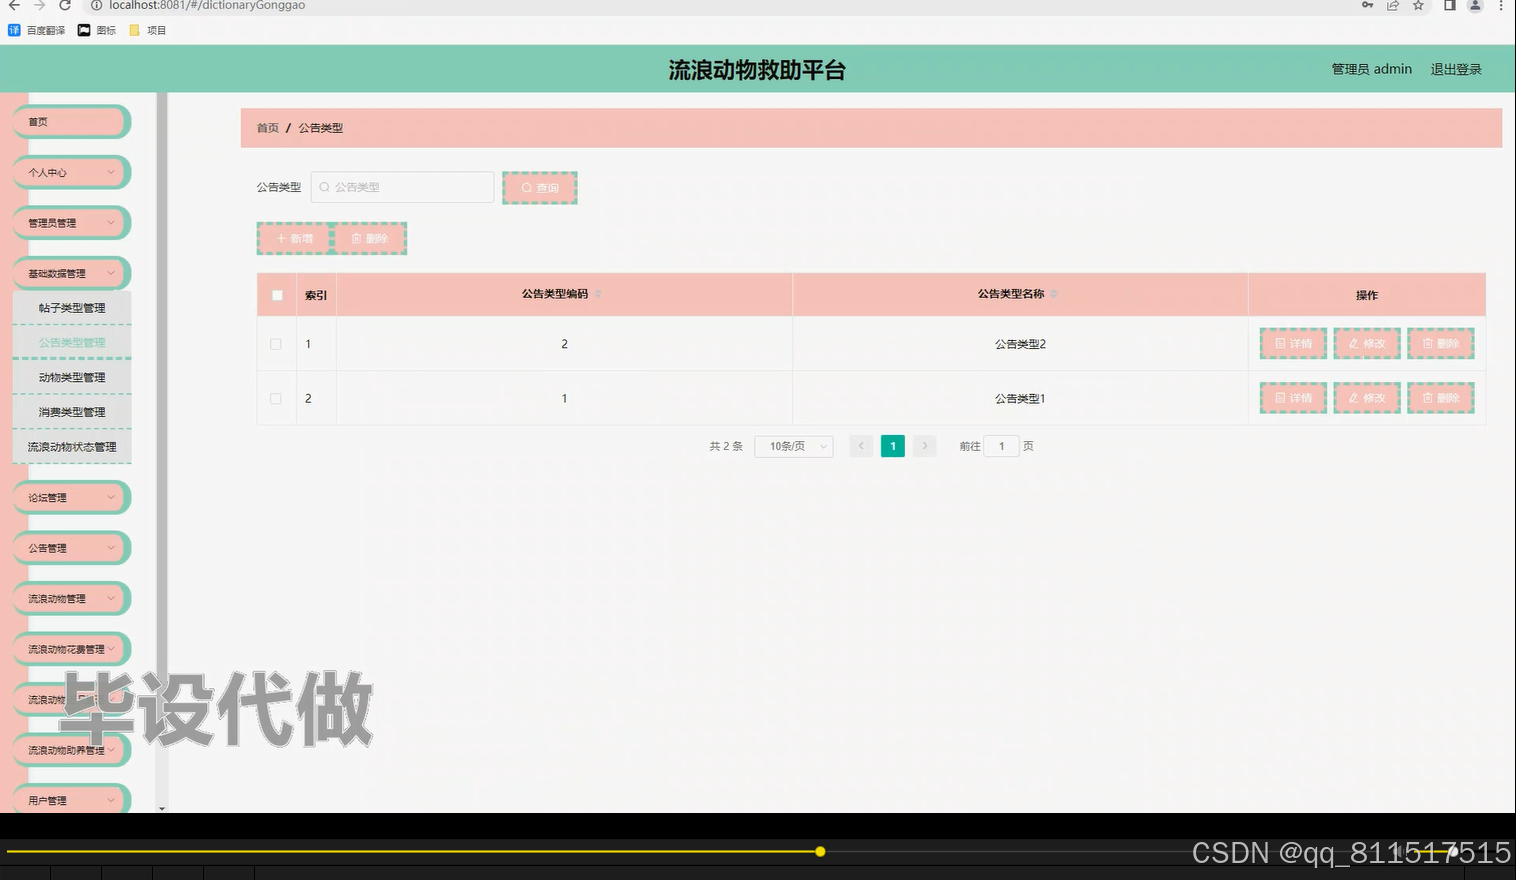
Task: Click the 公告类型 search input field
Action: (x=400, y=187)
